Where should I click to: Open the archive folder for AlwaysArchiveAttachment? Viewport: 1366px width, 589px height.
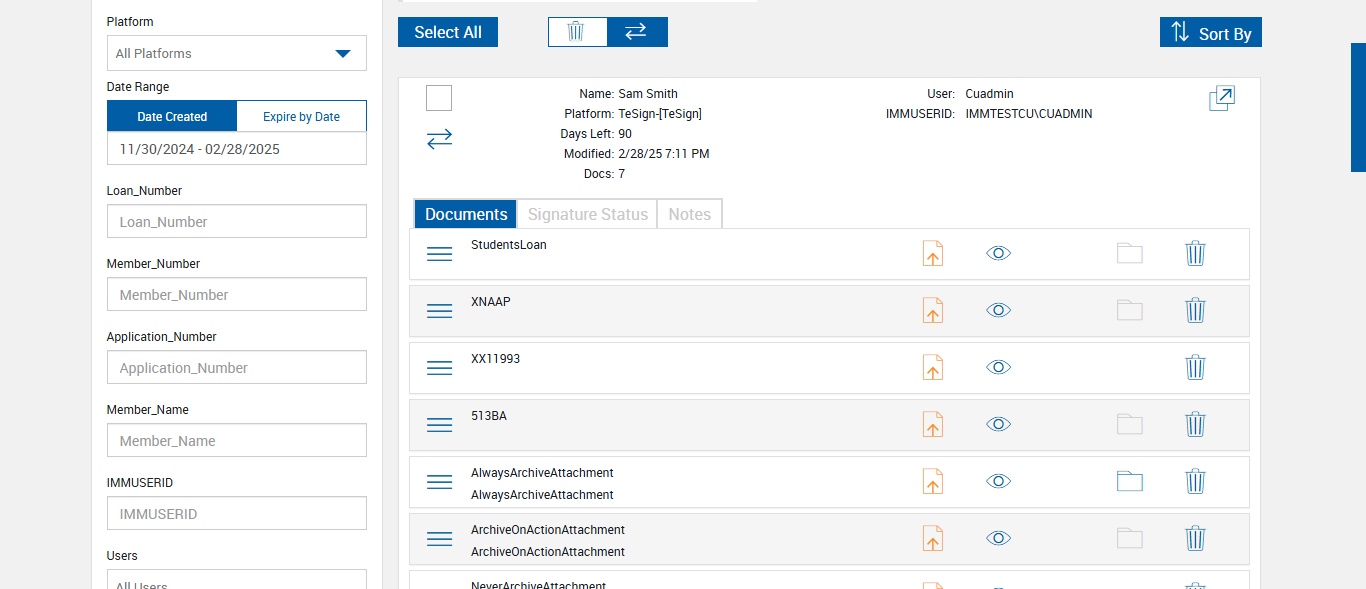point(1130,481)
